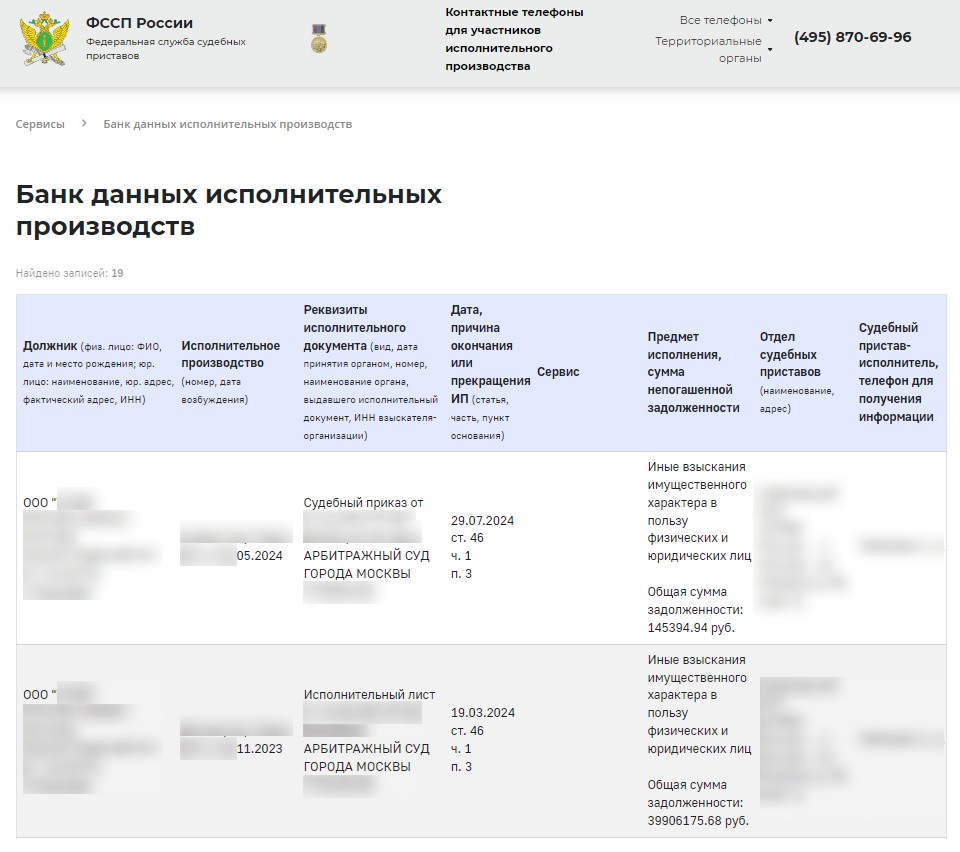Open the ФССП России site title link
960x852 pixels.
[139, 23]
